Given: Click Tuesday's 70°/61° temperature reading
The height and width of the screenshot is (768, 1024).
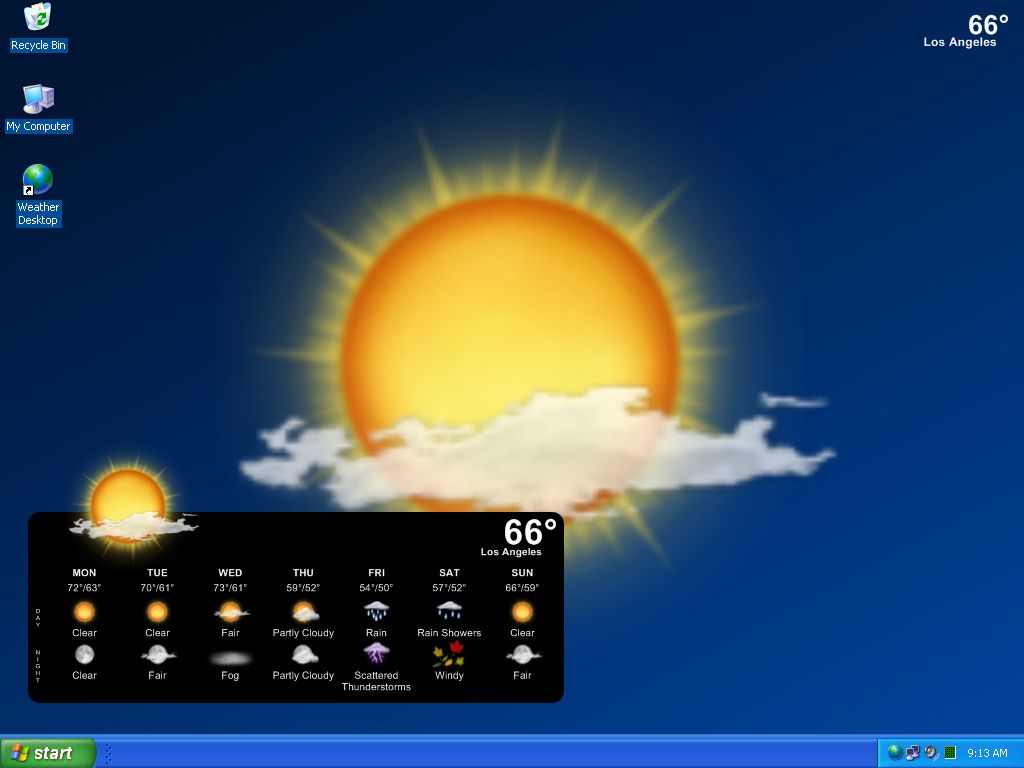Looking at the screenshot, I should point(157,588).
